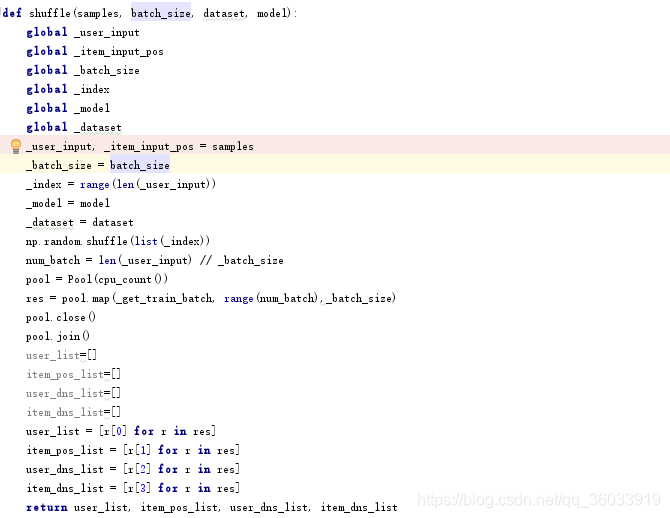Viewport: 670px width, 518px height.
Task: Click 'r[0]' in user_list comprehension
Action: pyautogui.click(x=115, y=431)
